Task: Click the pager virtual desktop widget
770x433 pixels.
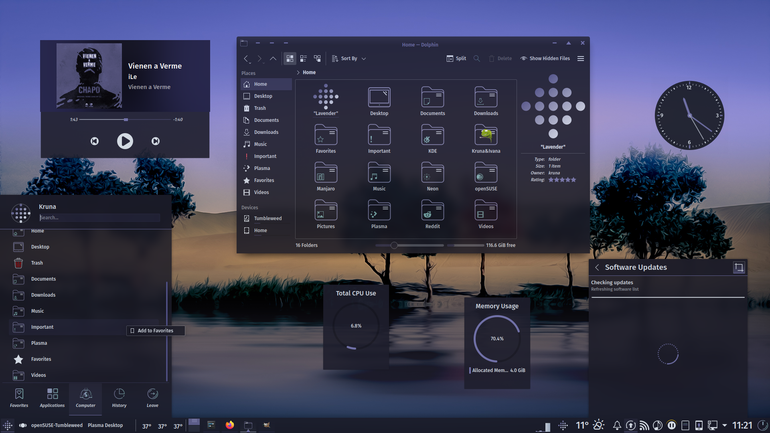Action: coord(194,425)
